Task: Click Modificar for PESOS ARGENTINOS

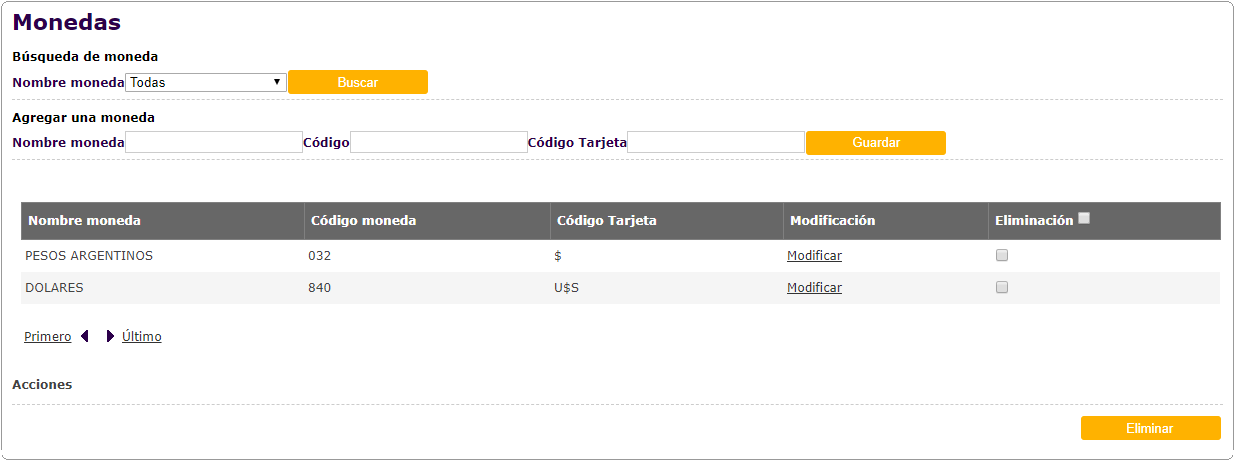Action: pyautogui.click(x=814, y=256)
